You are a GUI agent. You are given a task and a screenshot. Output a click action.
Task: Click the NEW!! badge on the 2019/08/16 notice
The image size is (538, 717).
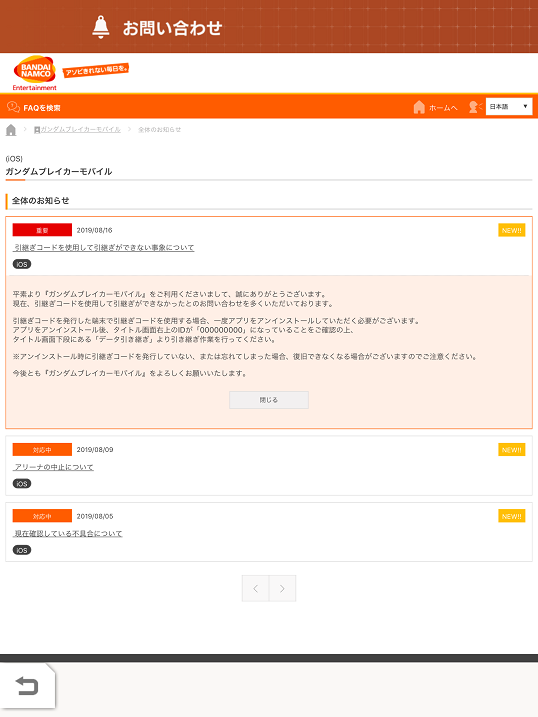(x=511, y=230)
